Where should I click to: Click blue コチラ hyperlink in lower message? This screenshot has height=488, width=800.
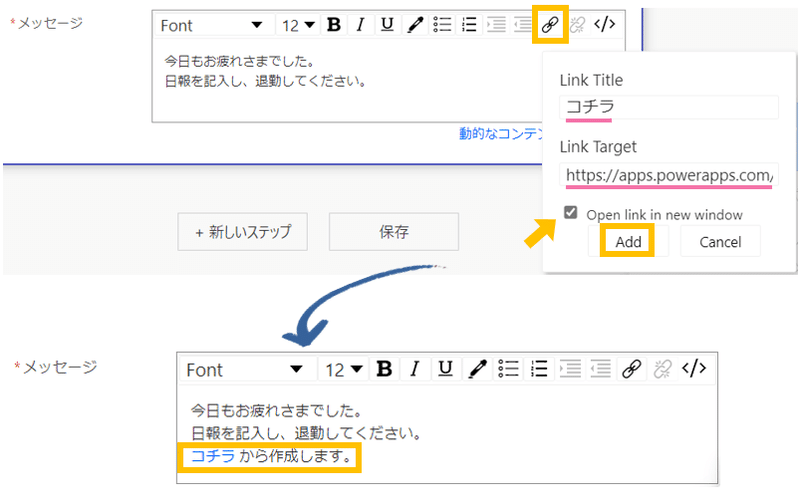pyautogui.click(x=213, y=456)
